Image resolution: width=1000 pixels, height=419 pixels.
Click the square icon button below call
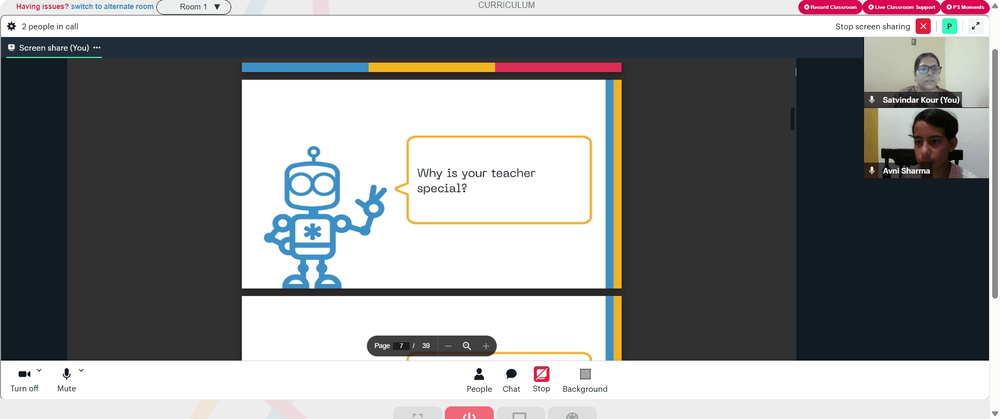click(x=520, y=413)
